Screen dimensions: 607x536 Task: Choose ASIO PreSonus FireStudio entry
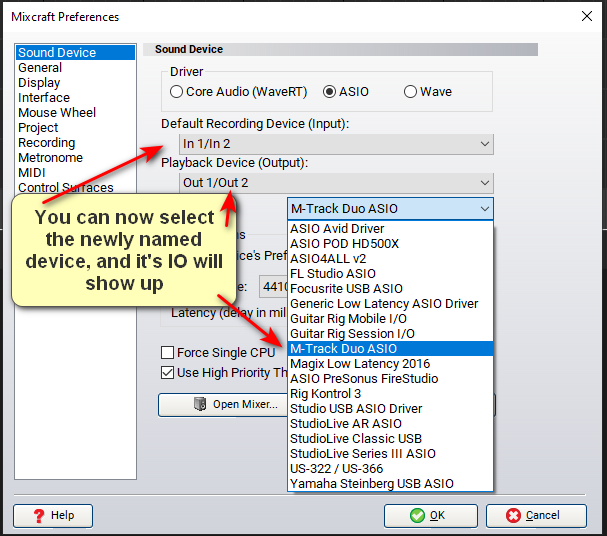pos(390,379)
